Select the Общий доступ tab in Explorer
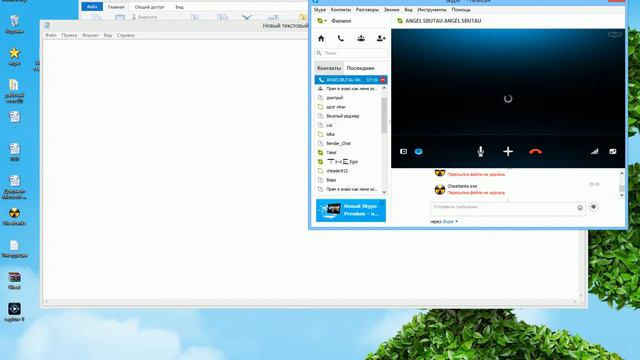 coord(149,7)
